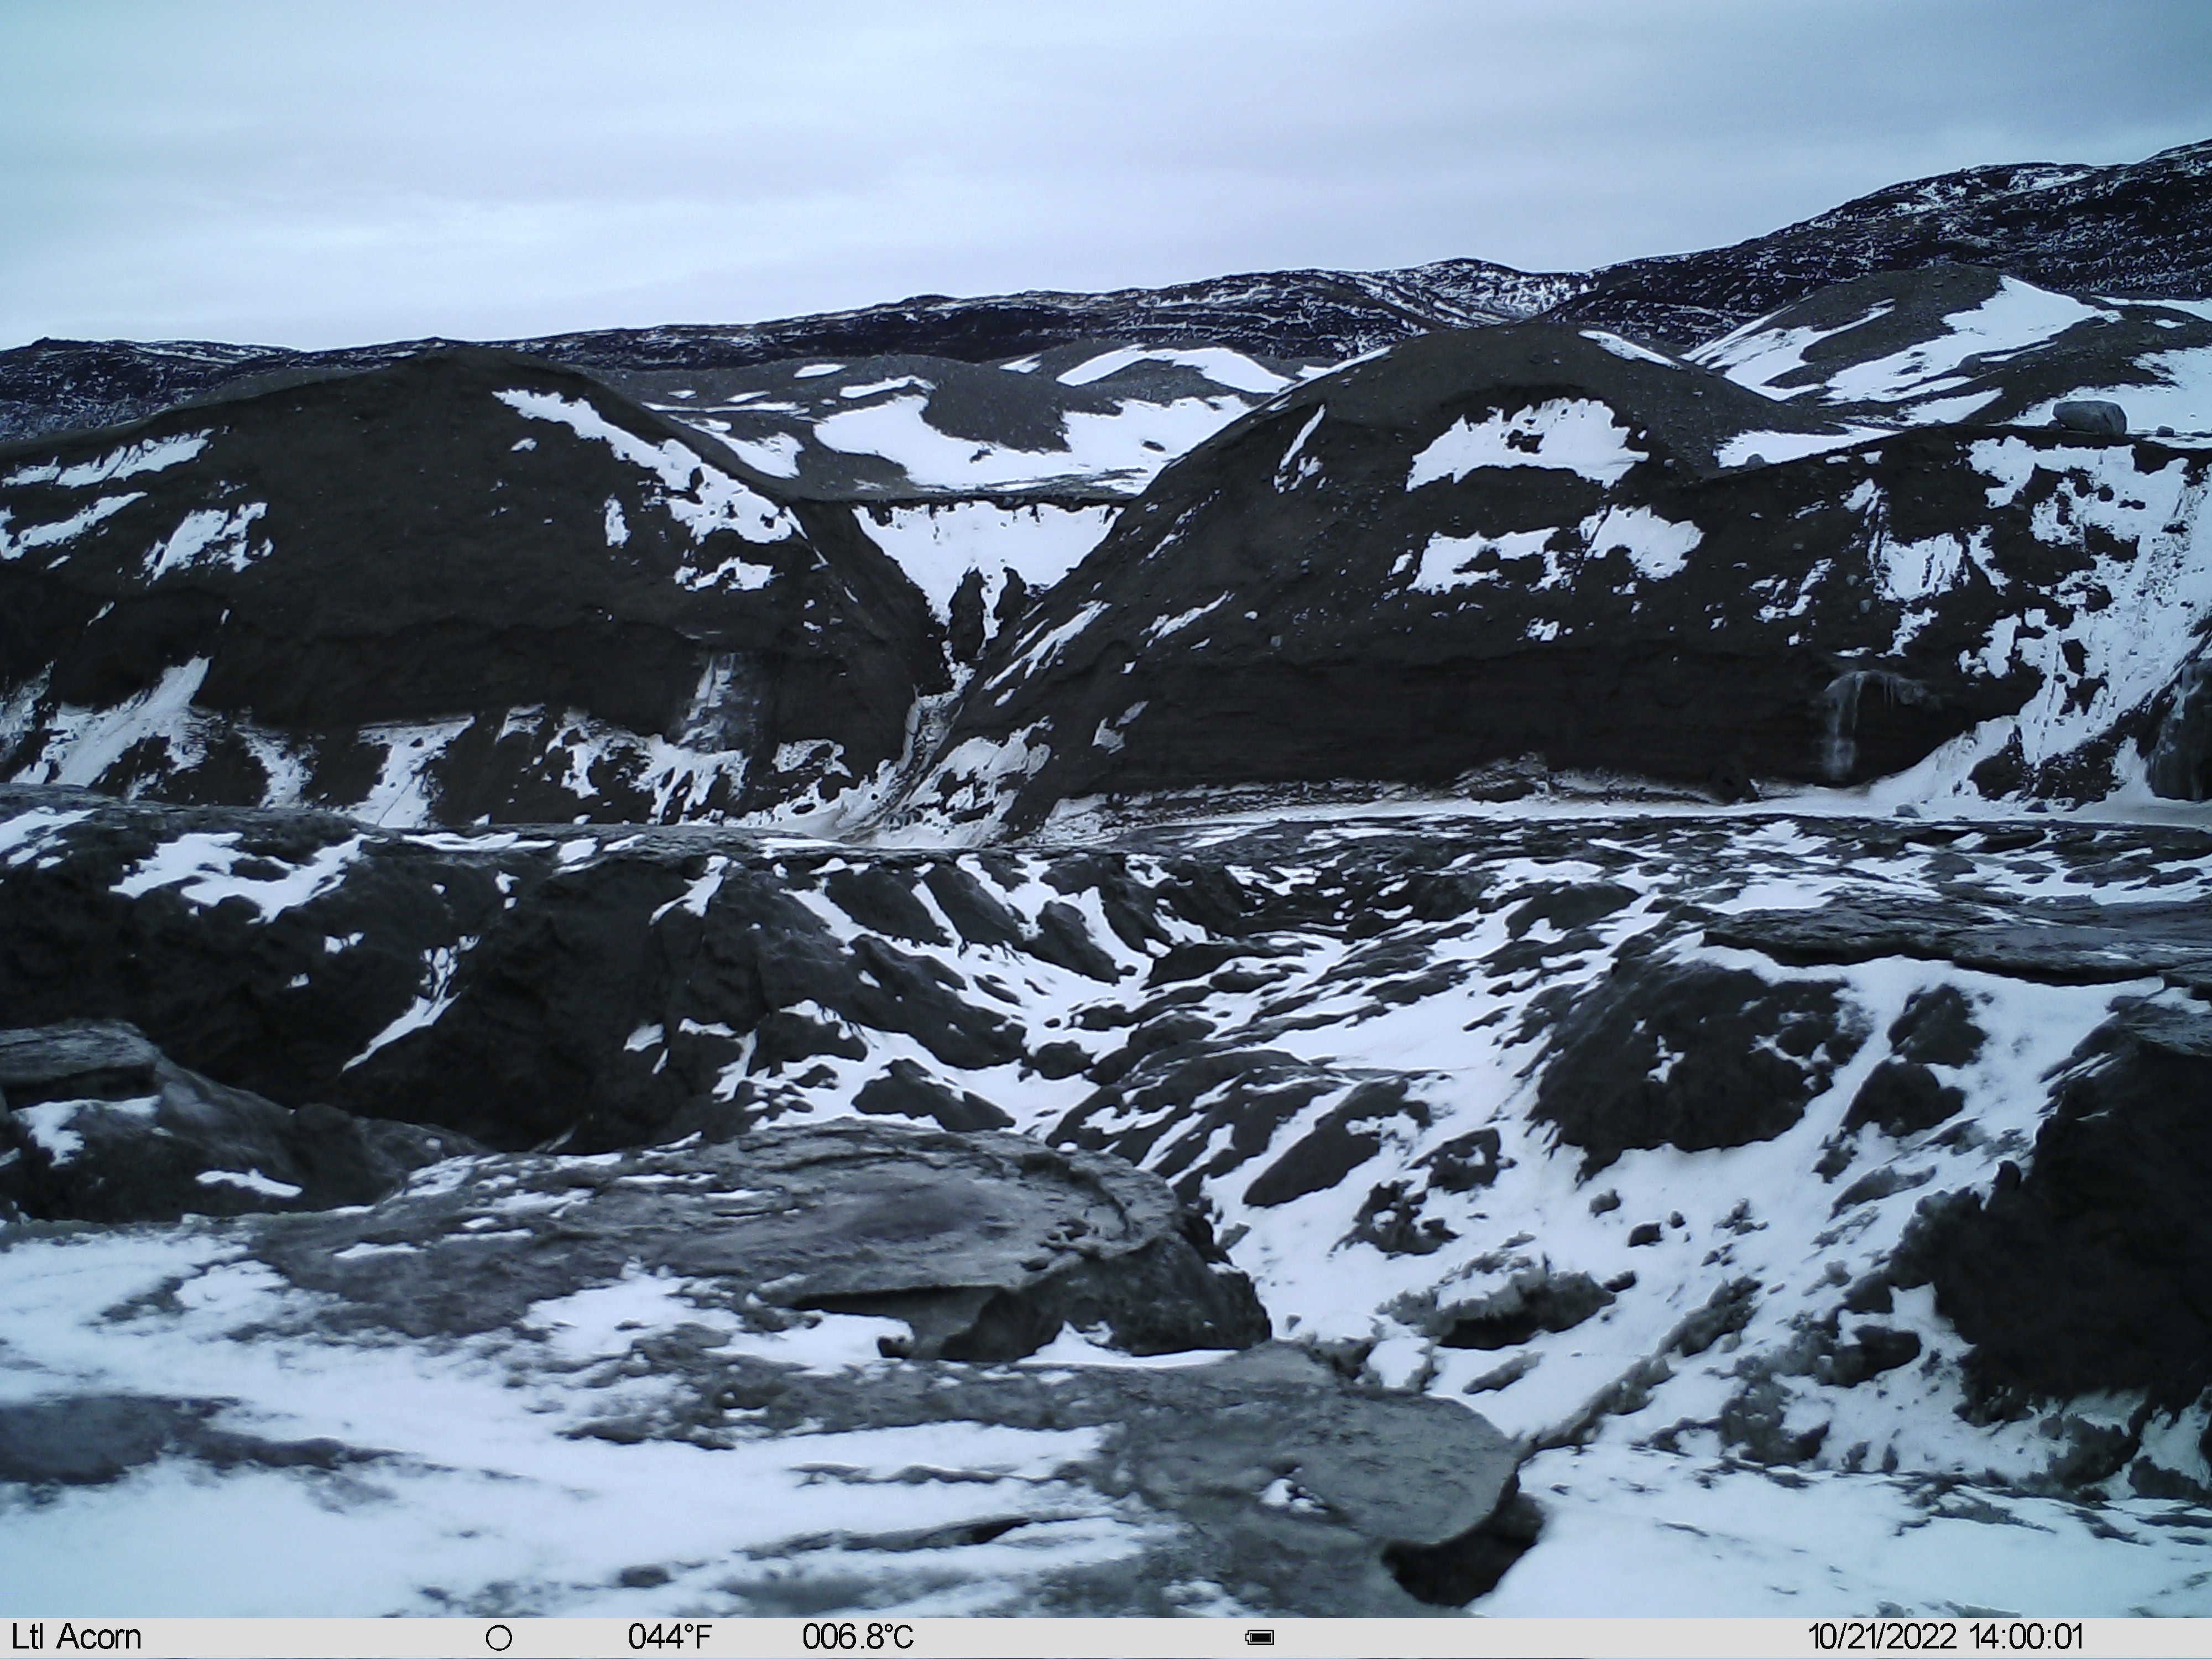2212x1659 pixels.
Task: Click the battery level icon
Action: tap(1259, 1638)
